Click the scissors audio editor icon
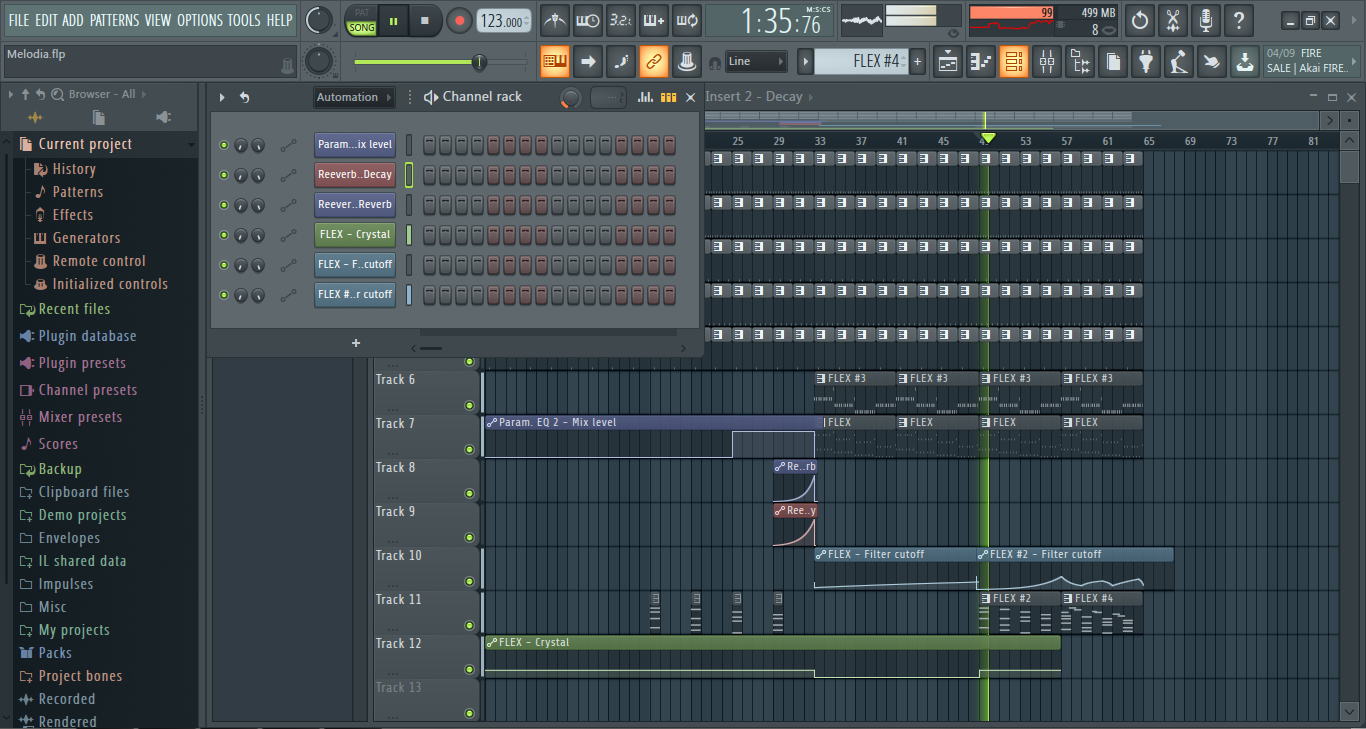This screenshot has width=1366, height=729. 1173,20
